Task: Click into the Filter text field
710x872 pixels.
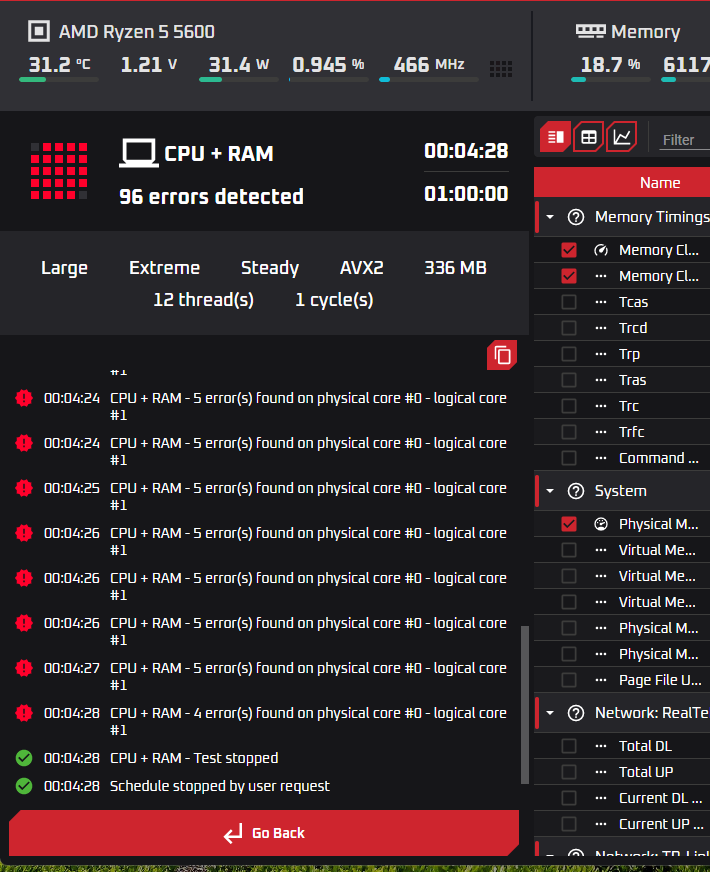Action: click(684, 140)
